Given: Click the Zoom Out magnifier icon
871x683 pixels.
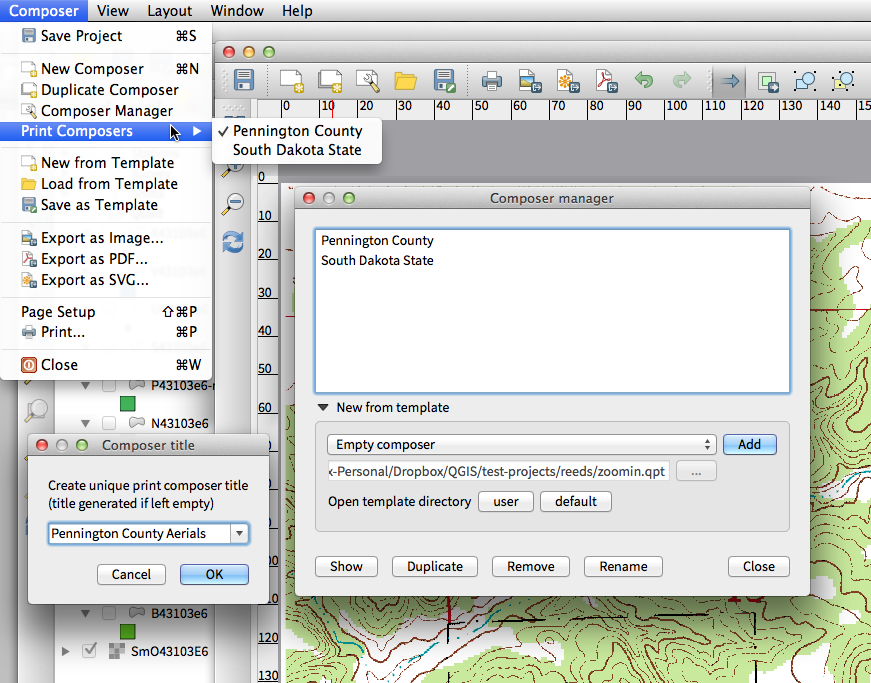Looking at the screenshot, I should (233, 203).
